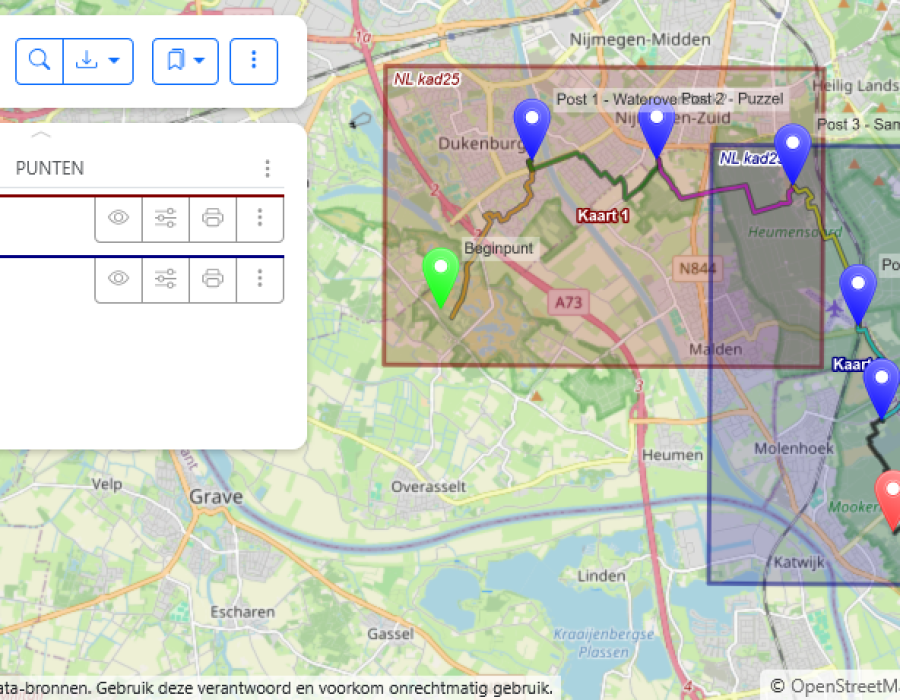Select the red end marker near Mooker
This screenshot has width=900, height=700.
(890, 499)
